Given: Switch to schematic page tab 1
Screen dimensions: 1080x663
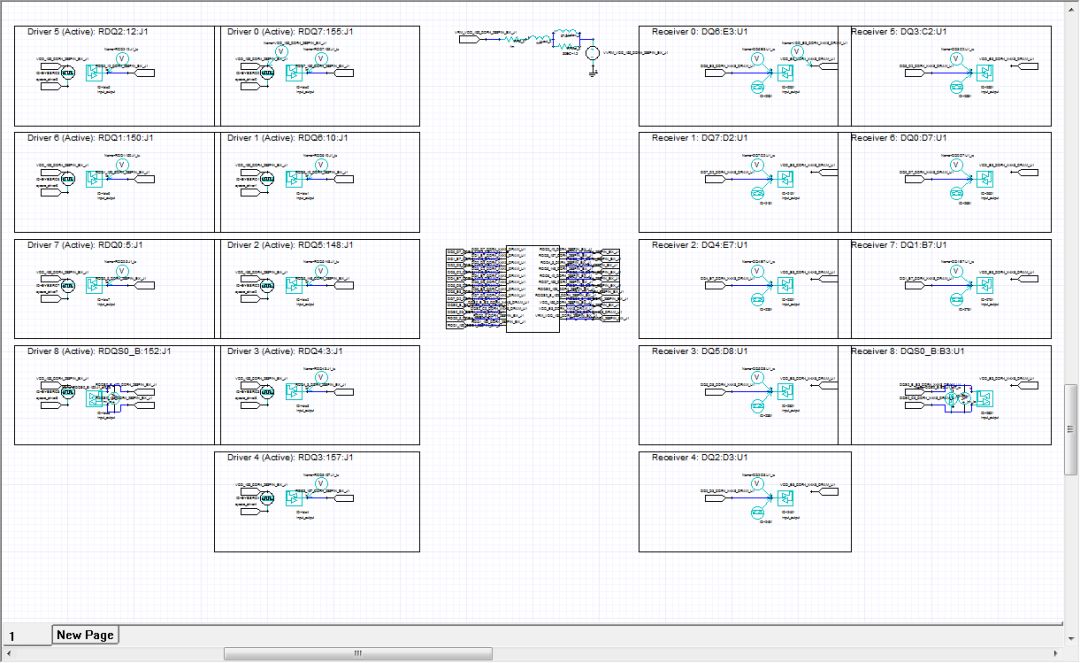Looking at the screenshot, I should [26, 635].
